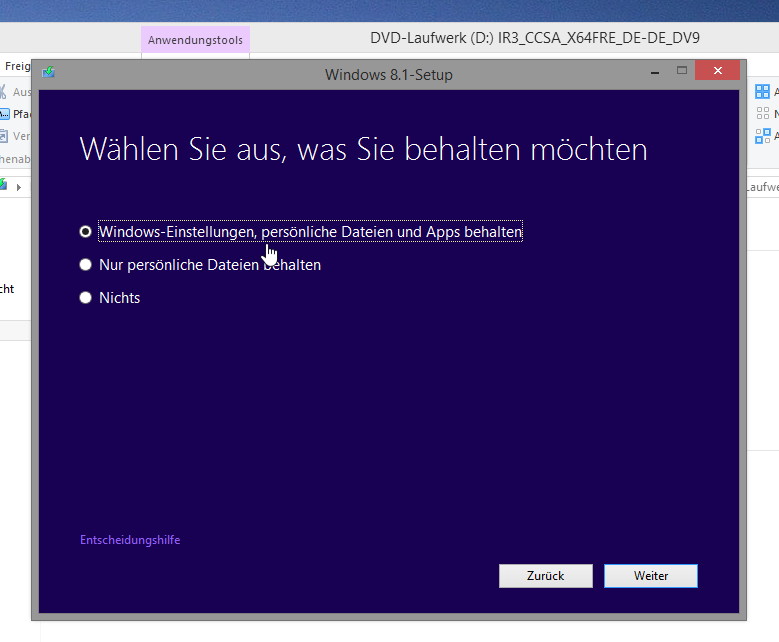The height and width of the screenshot is (642, 779).
Task: Open the Anwendungstools tab in Explorer
Action: (x=195, y=40)
